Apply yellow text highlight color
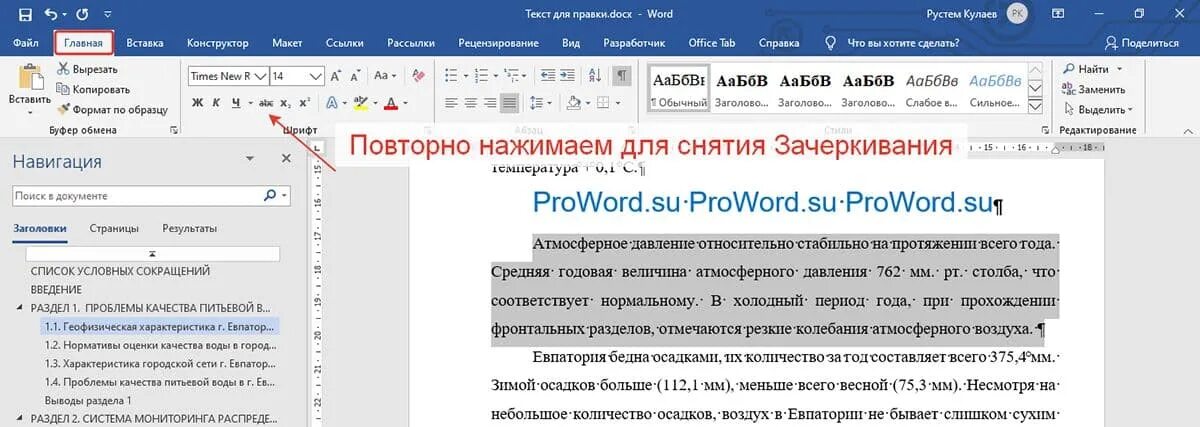This screenshot has height=427, width=1200. click(x=361, y=102)
